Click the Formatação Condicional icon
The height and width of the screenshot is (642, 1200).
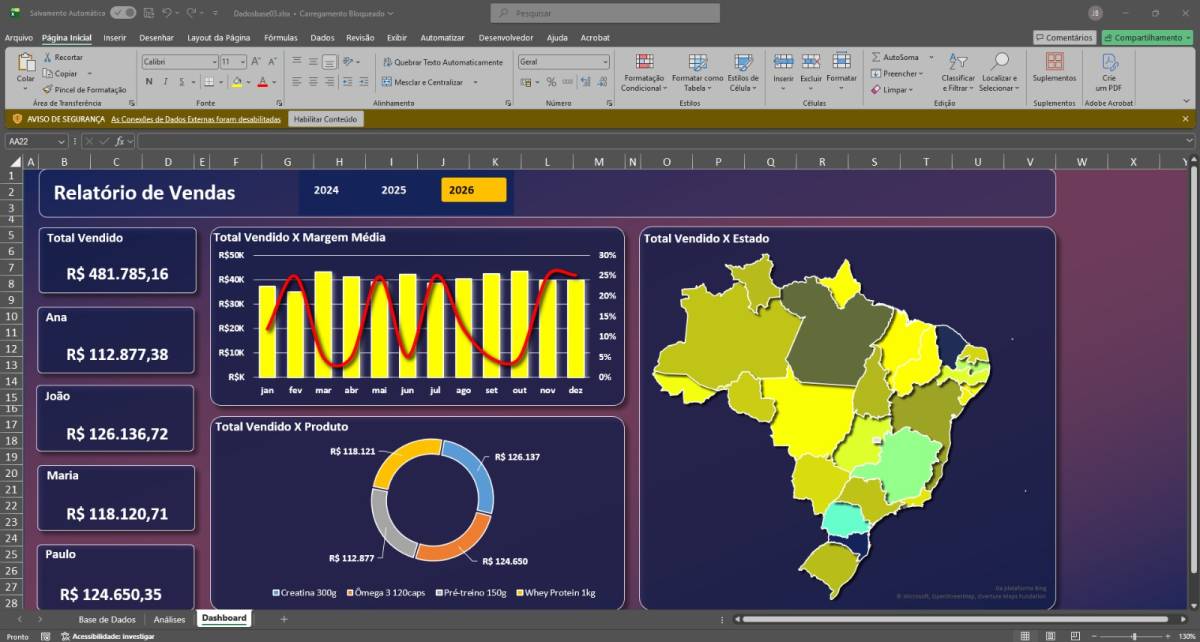pyautogui.click(x=645, y=62)
